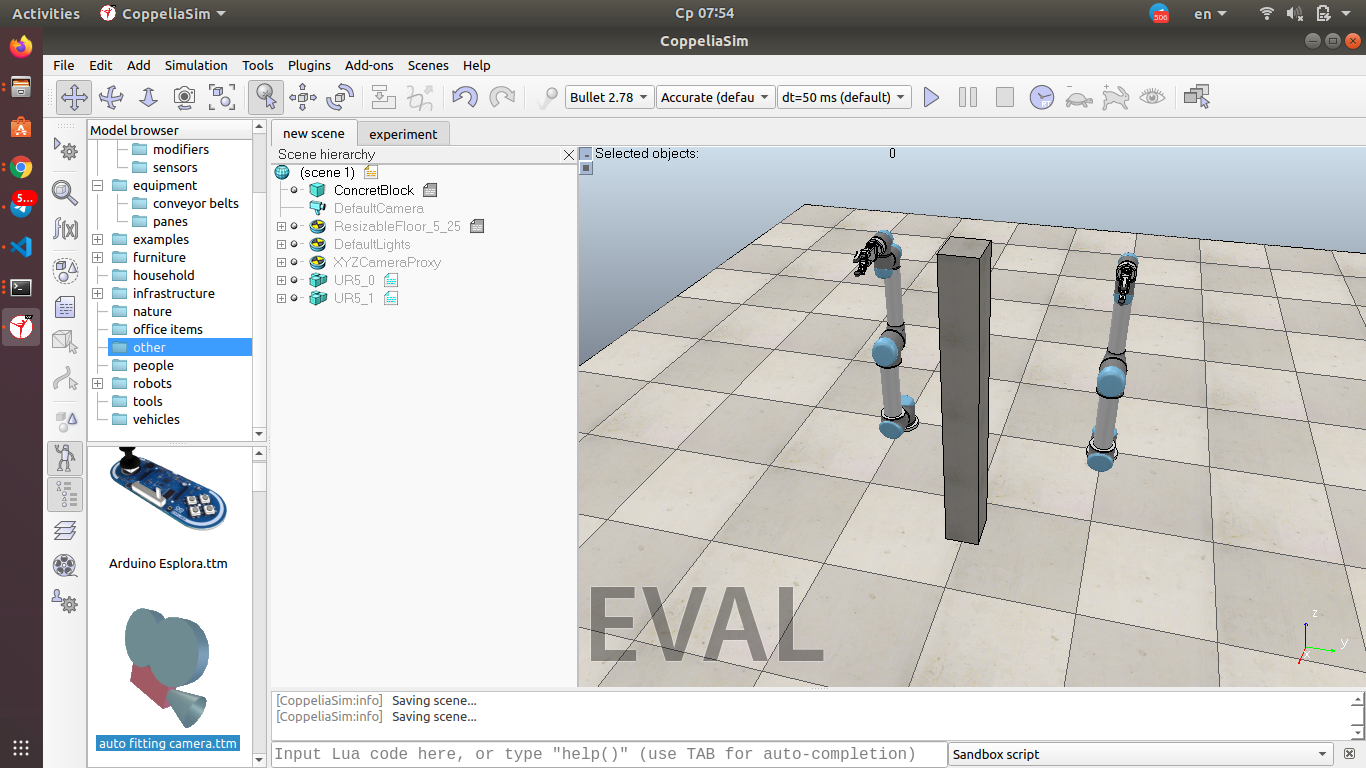Image resolution: width=1366 pixels, height=768 pixels.
Task: Expand the UR5_0 tree node
Action: click(x=281, y=280)
